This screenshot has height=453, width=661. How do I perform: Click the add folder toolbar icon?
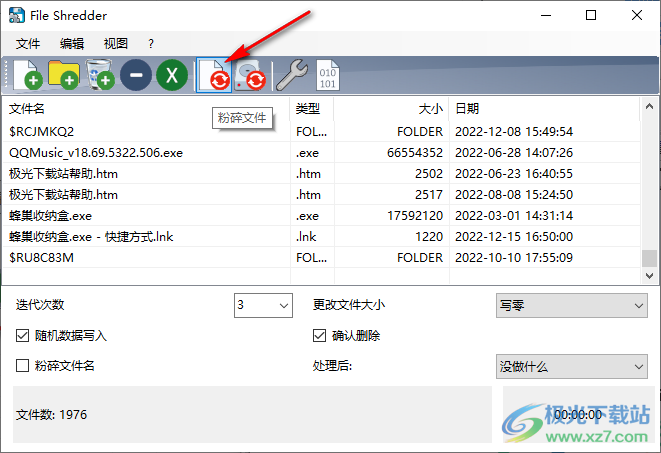tap(64, 75)
